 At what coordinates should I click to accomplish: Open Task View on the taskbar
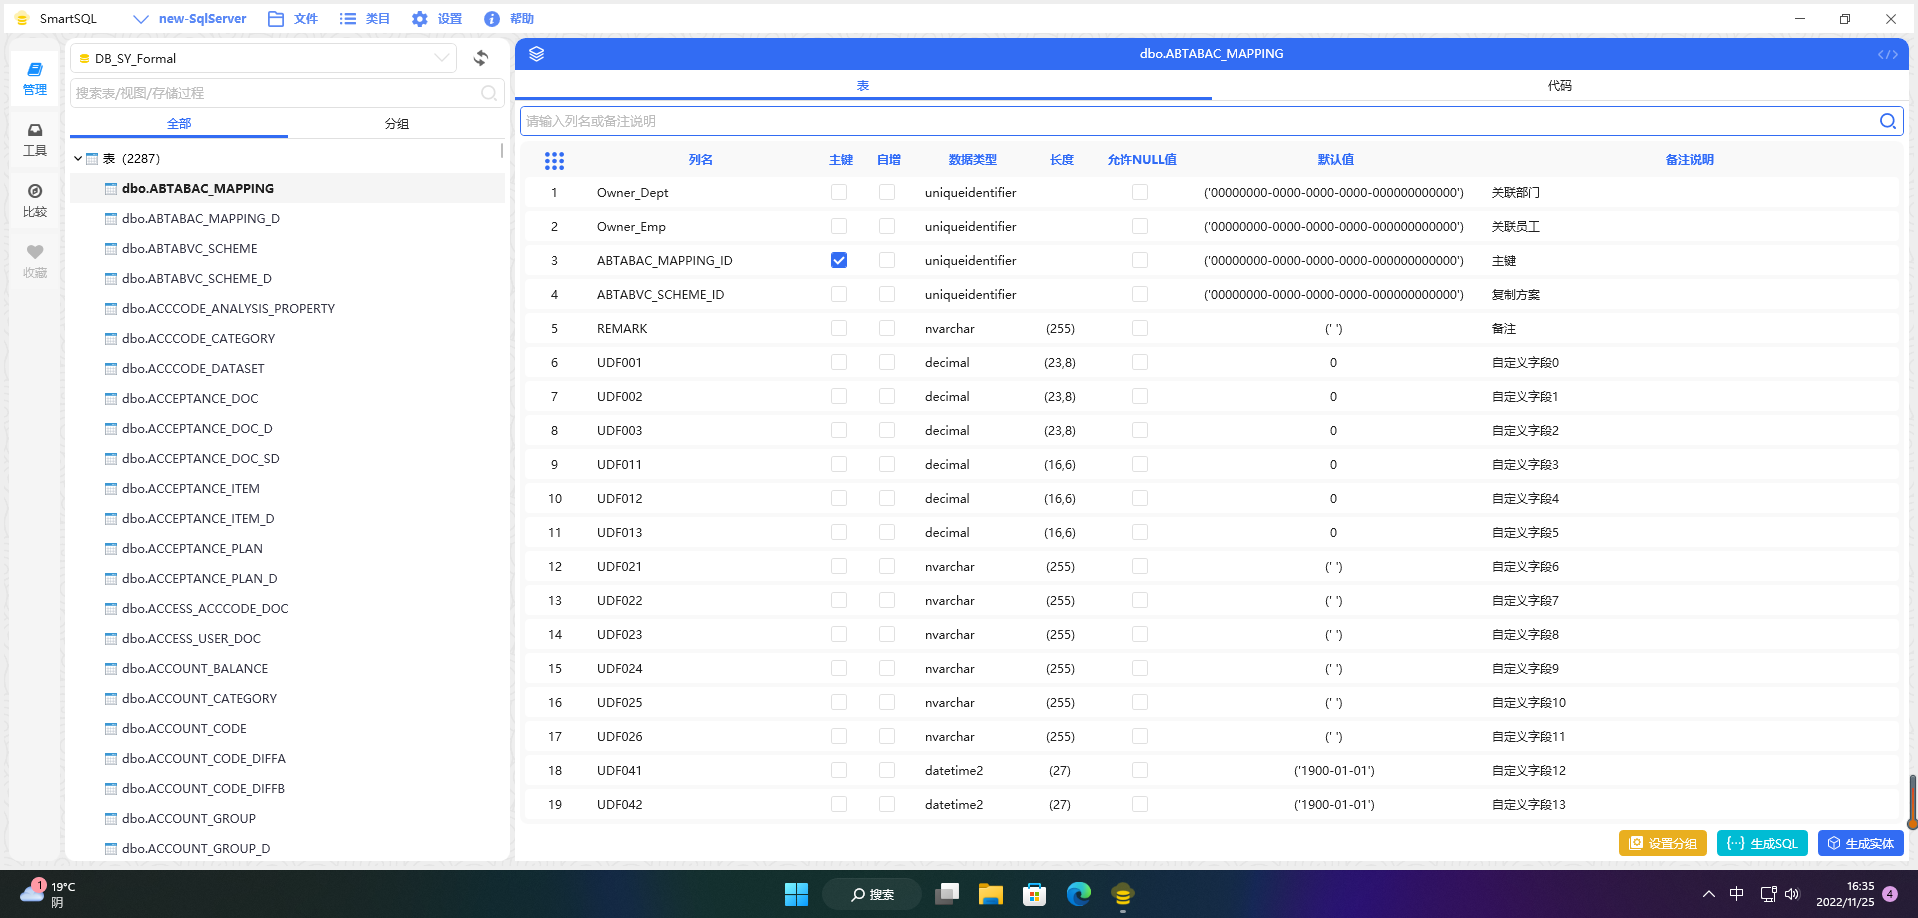pos(946,894)
